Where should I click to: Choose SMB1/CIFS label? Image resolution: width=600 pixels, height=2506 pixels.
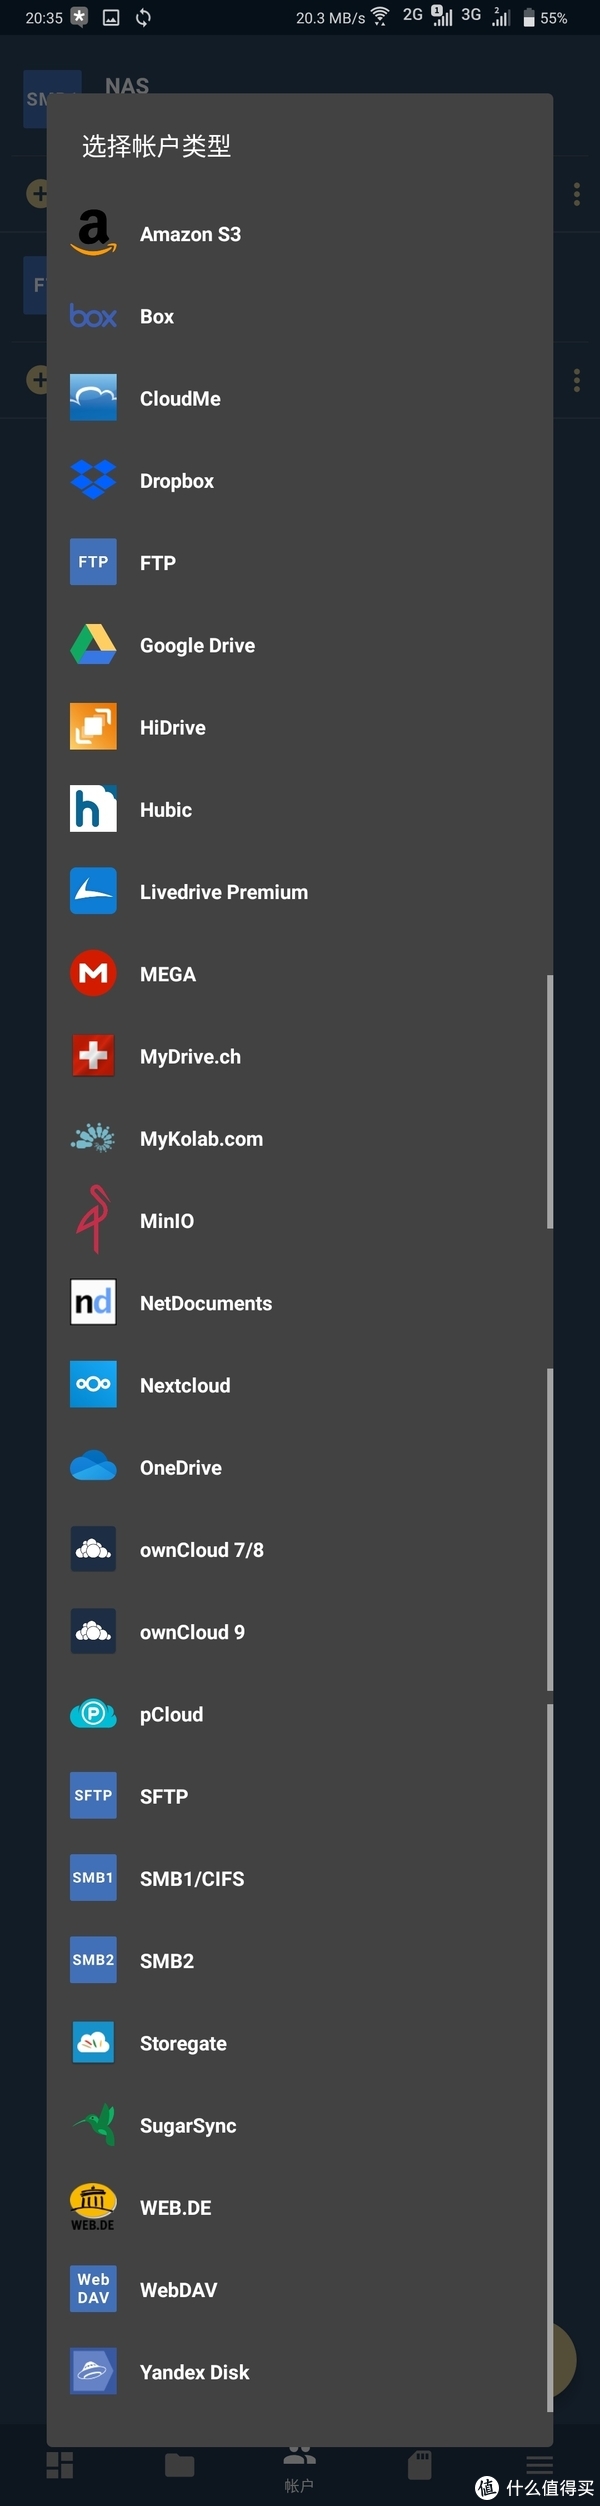tap(192, 1878)
